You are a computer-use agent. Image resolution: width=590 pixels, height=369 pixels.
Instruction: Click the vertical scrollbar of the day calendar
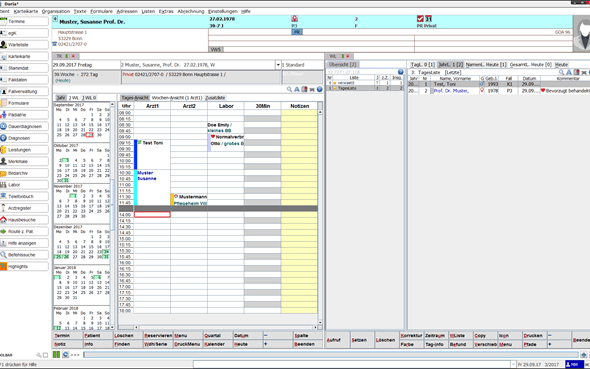point(320,217)
